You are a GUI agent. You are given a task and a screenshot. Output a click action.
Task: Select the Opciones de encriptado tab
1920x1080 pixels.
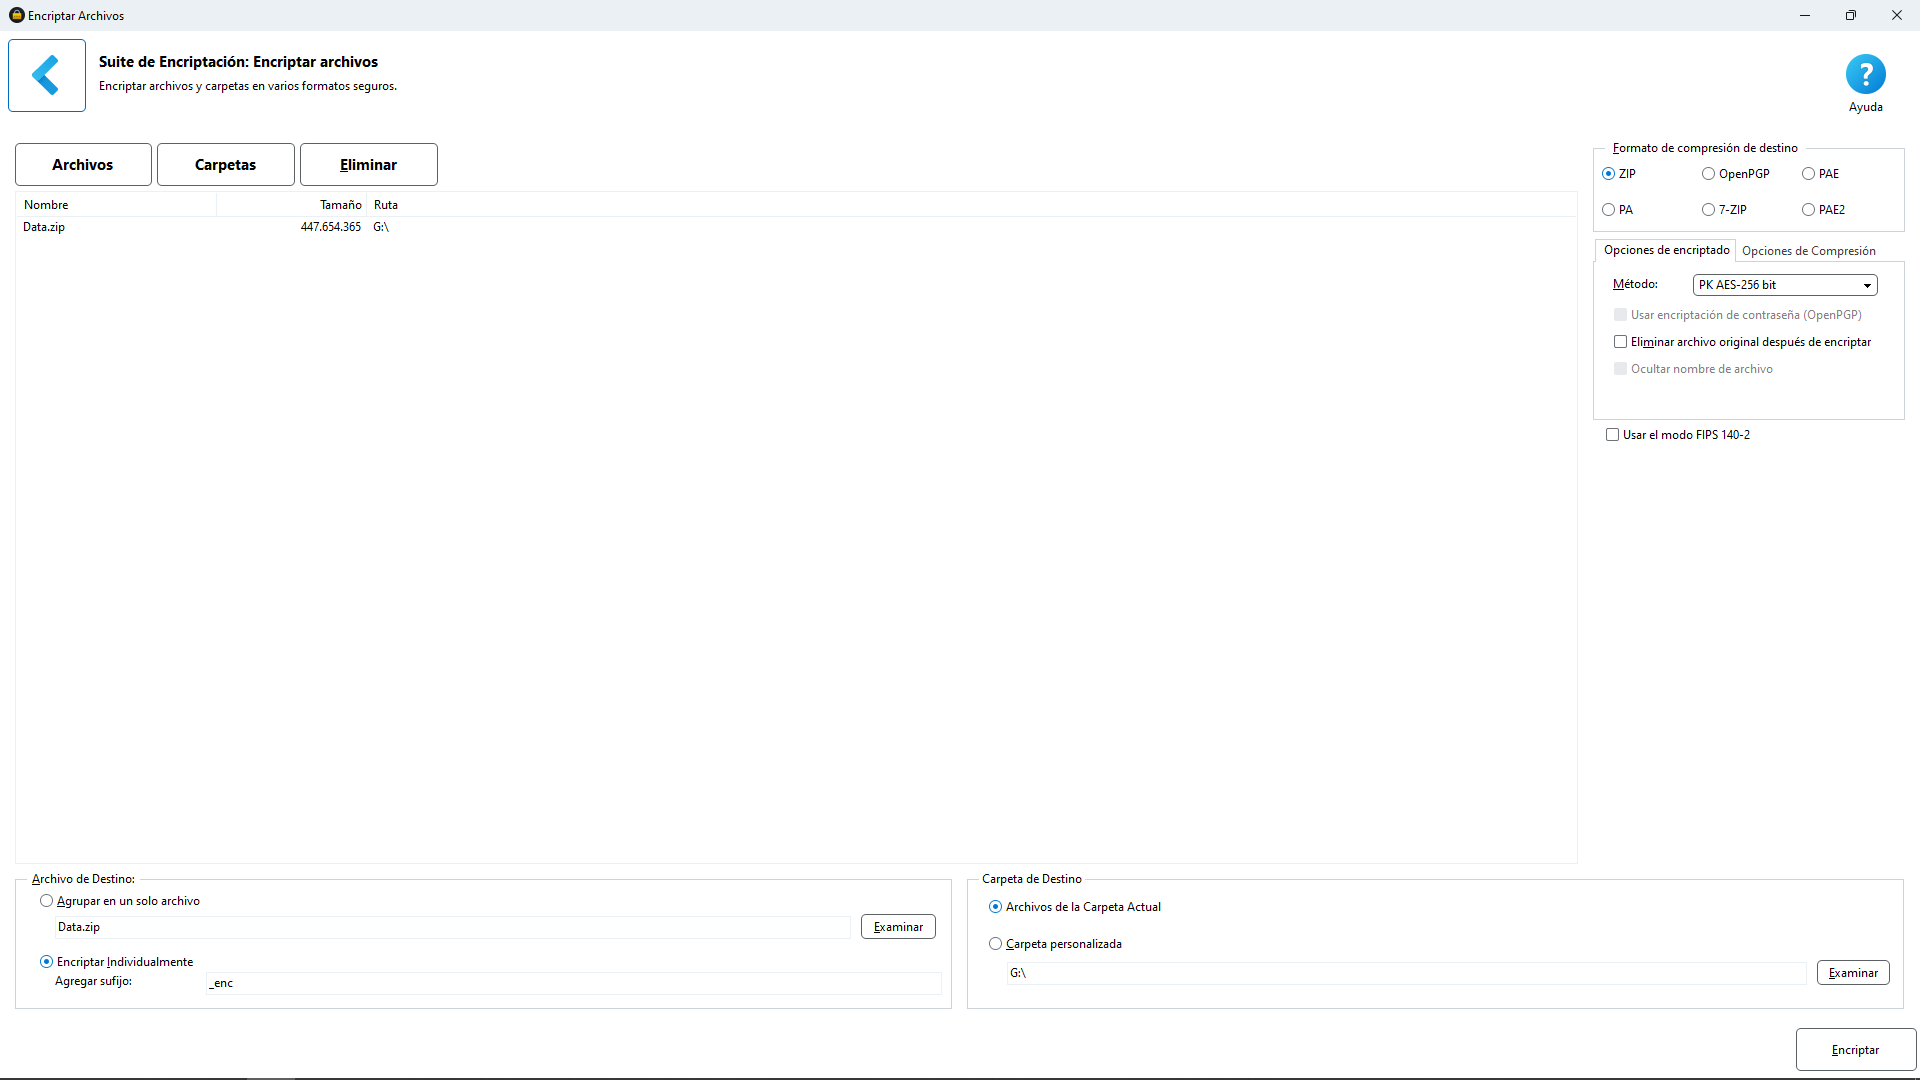point(1666,250)
